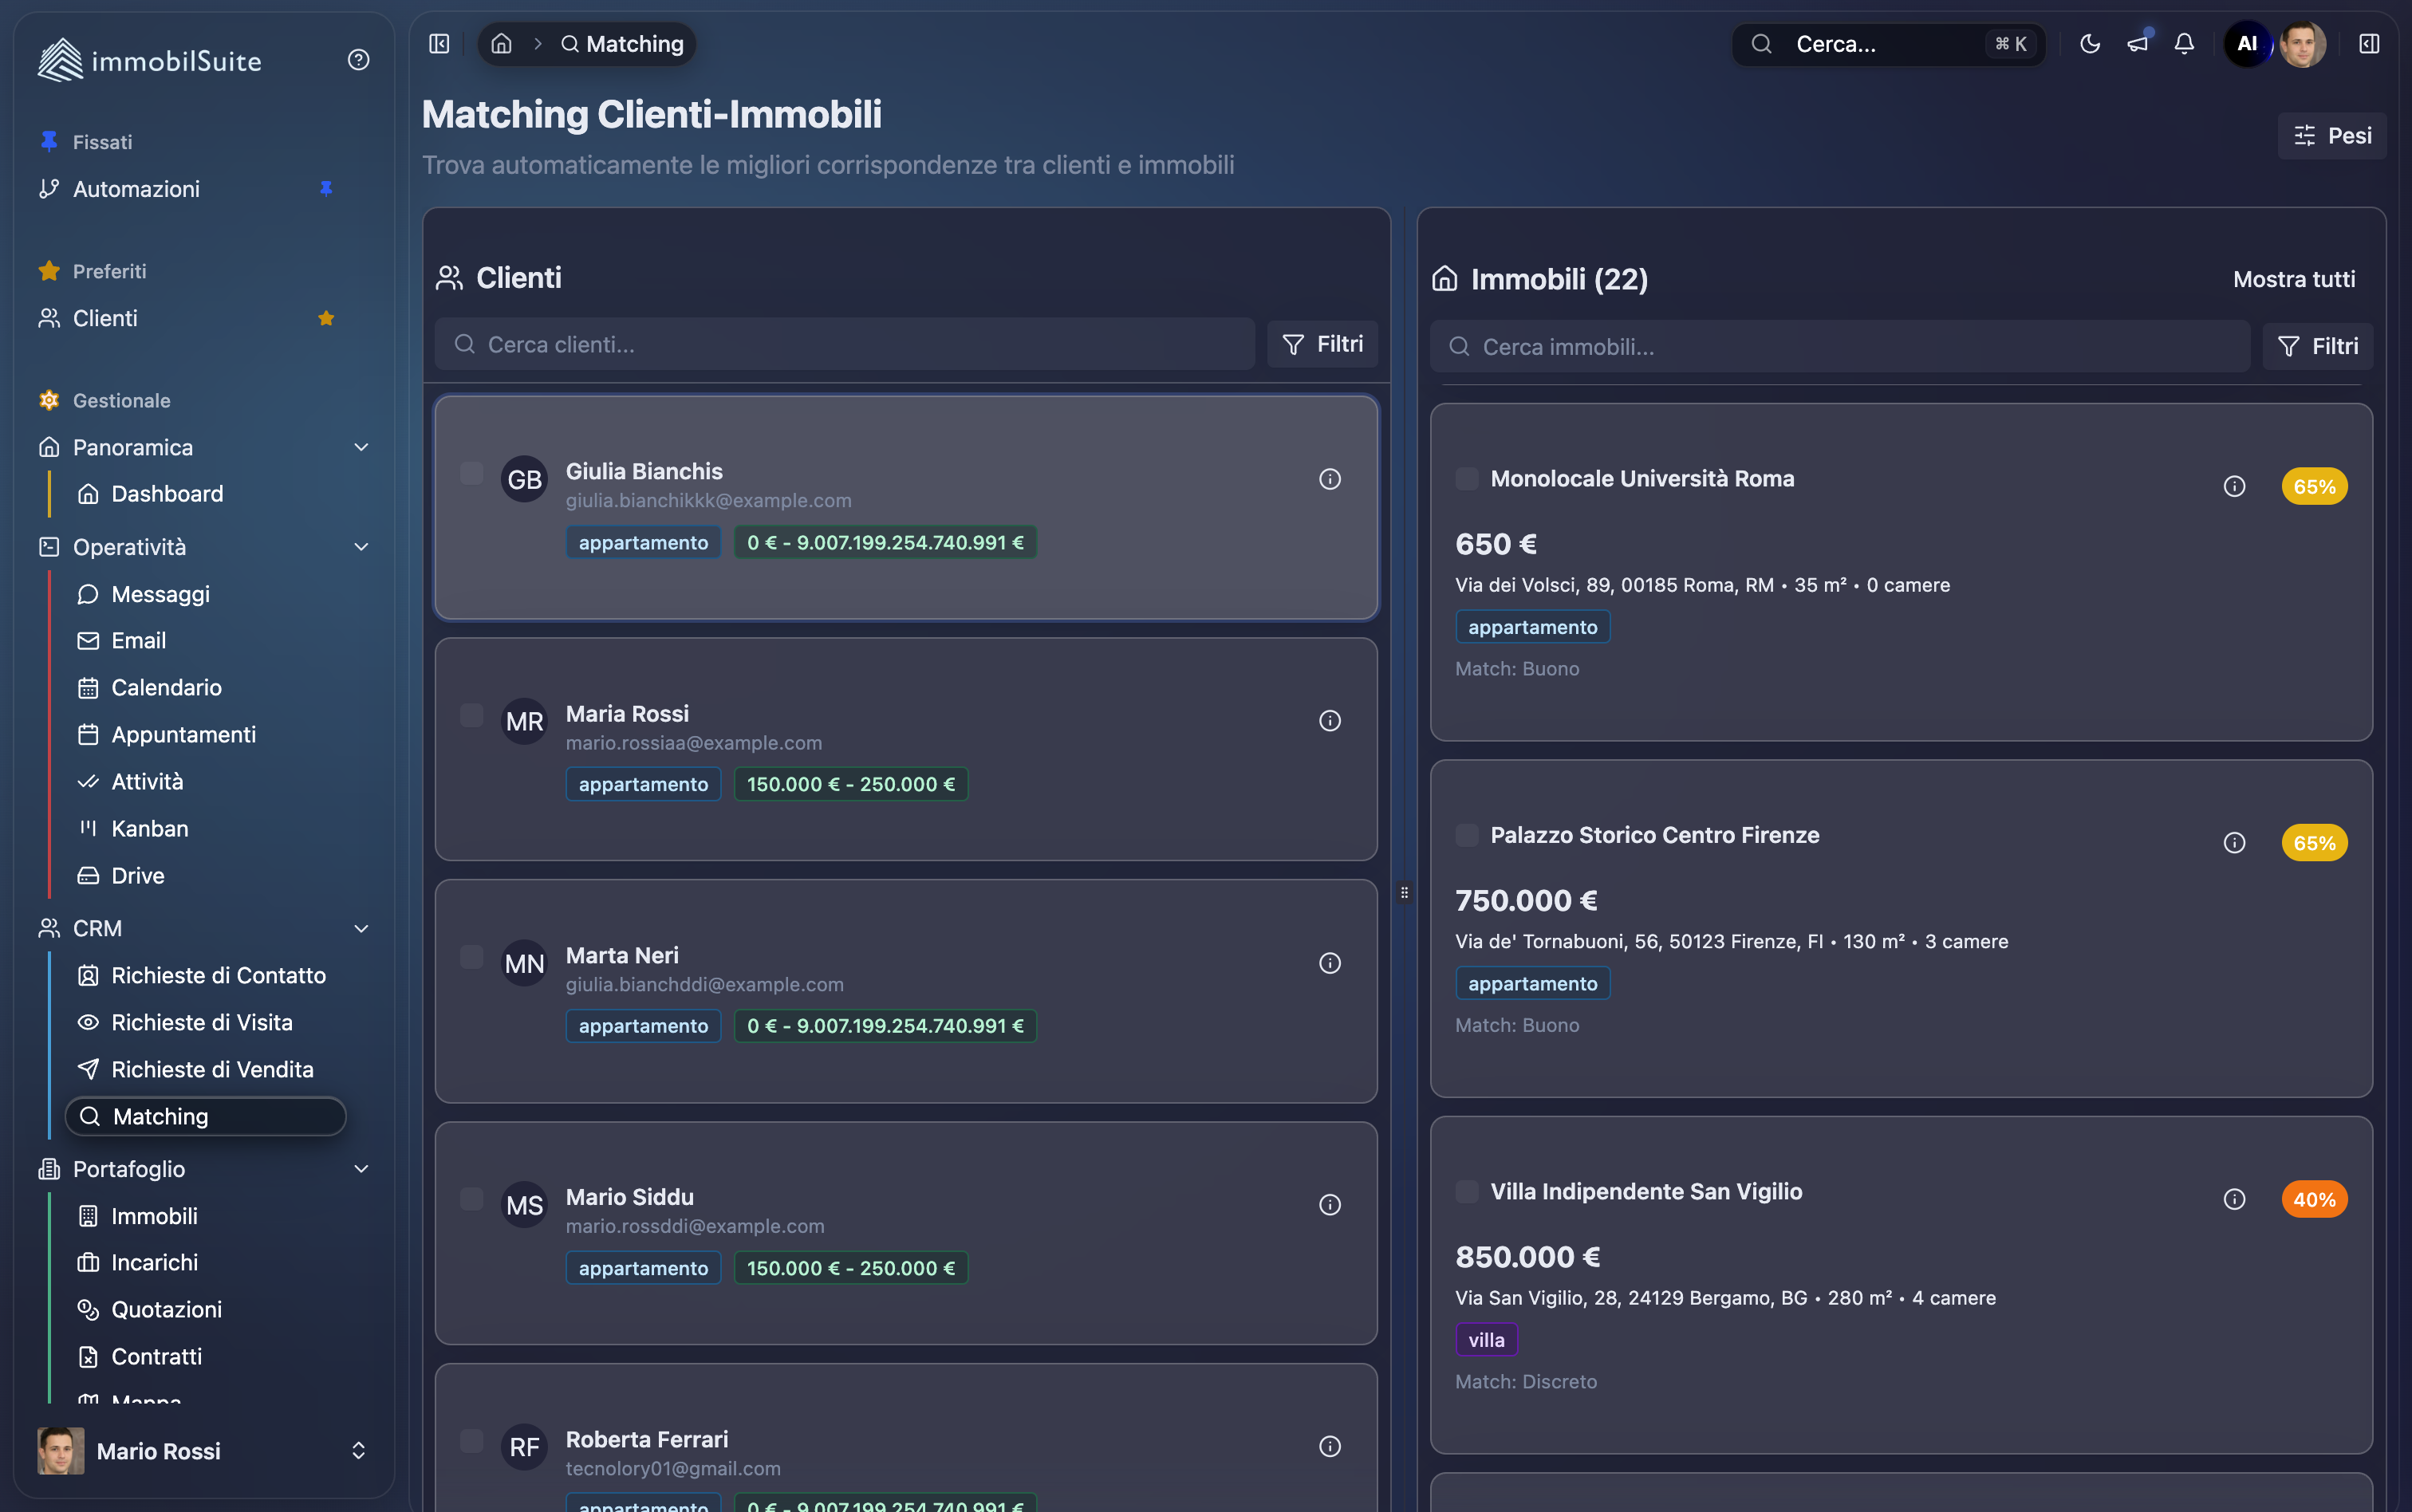Tick the Mario Siddu client checkbox

click(471, 1198)
